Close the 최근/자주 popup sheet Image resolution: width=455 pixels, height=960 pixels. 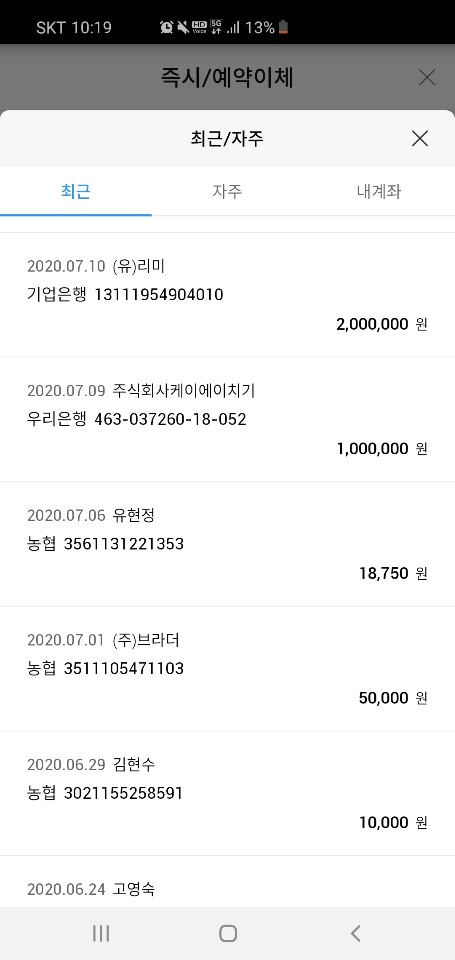419,138
